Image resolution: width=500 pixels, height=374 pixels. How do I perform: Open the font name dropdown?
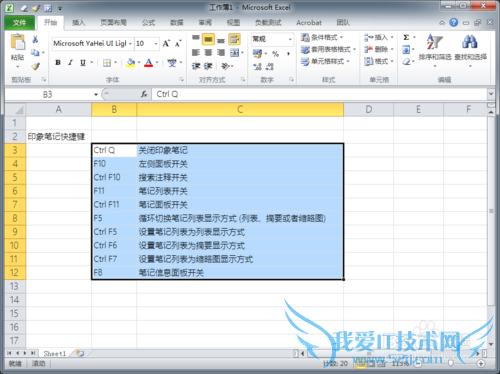coord(130,44)
